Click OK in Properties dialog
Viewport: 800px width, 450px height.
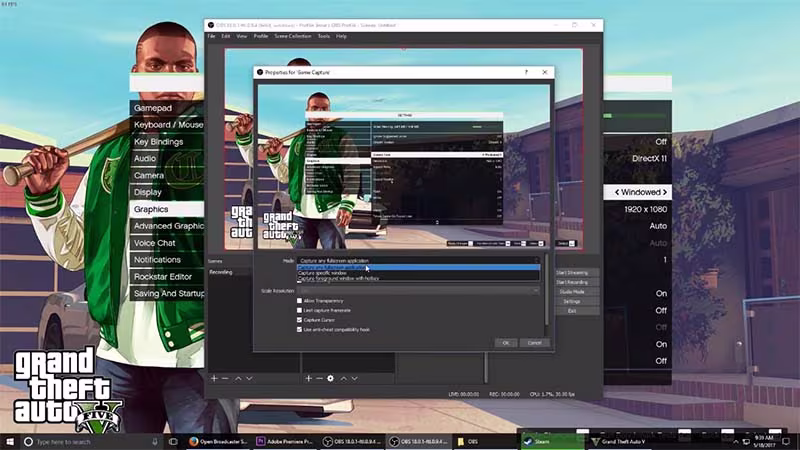pyautogui.click(x=506, y=343)
